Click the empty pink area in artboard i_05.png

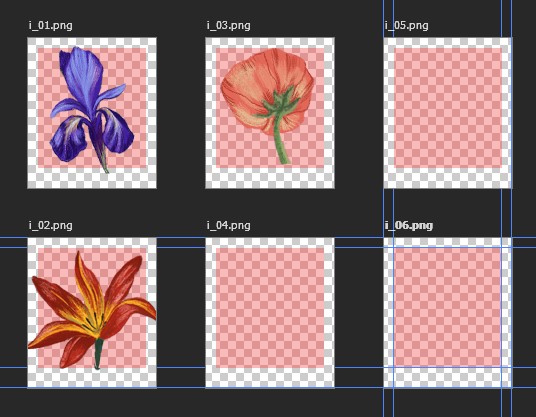click(448, 108)
